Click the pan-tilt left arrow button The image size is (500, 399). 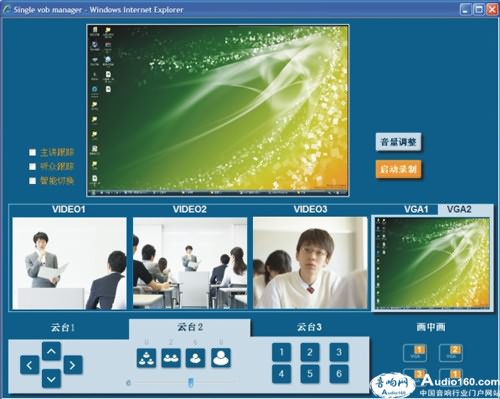30,365
